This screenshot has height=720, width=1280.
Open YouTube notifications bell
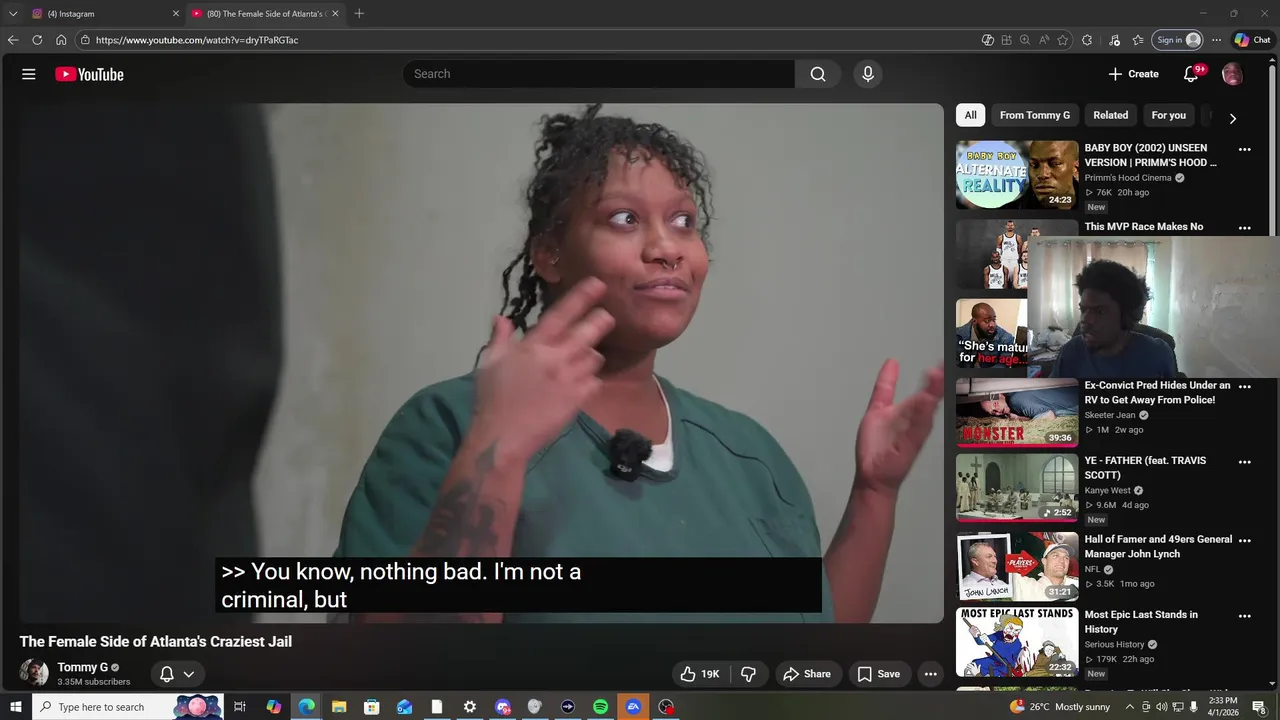click(1191, 74)
